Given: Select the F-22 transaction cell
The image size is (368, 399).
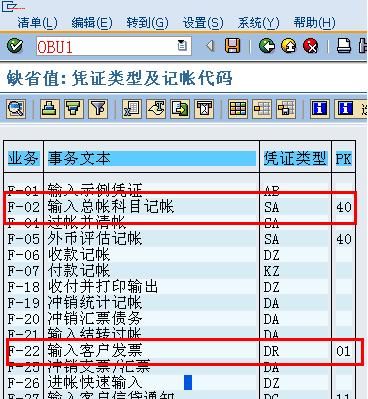Looking at the screenshot, I should (x=23, y=351).
